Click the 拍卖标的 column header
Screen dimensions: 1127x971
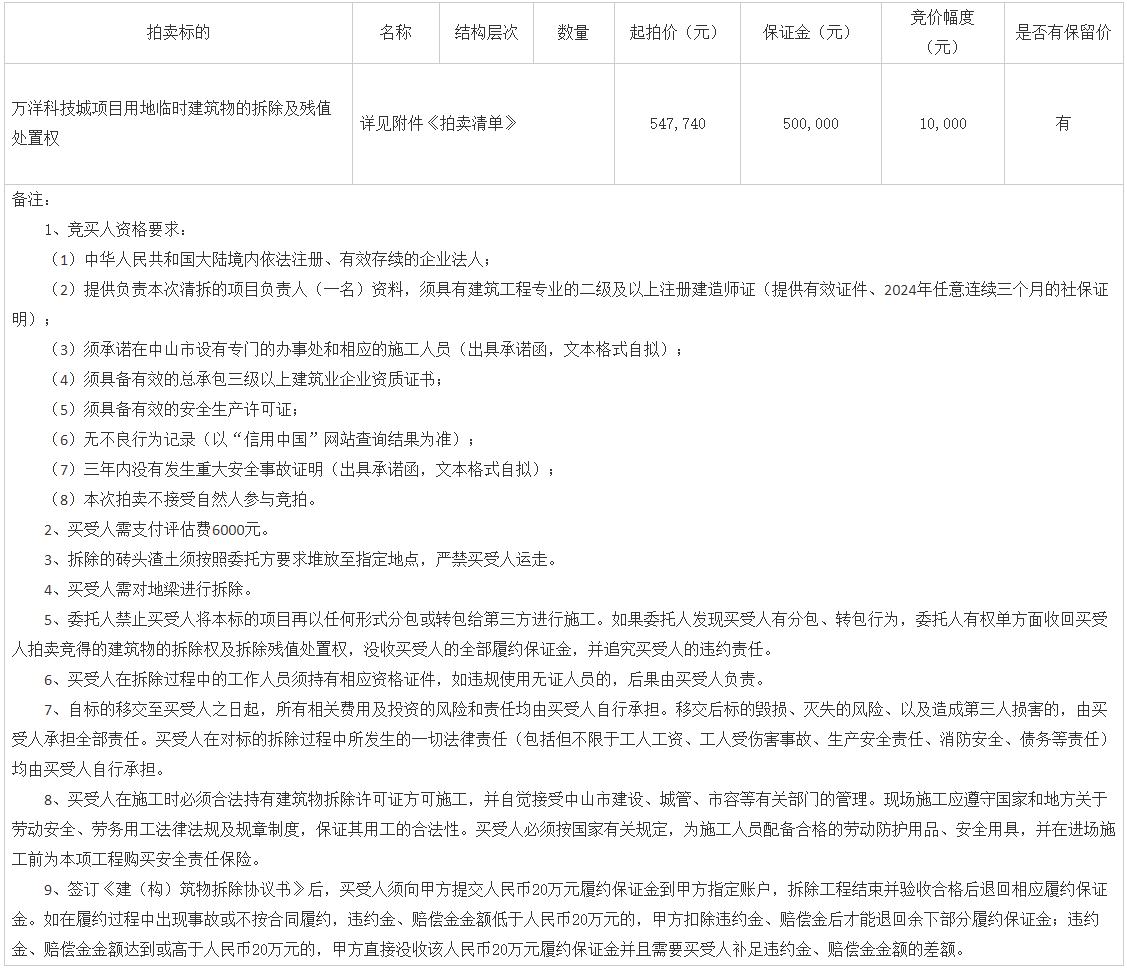(x=178, y=32)
